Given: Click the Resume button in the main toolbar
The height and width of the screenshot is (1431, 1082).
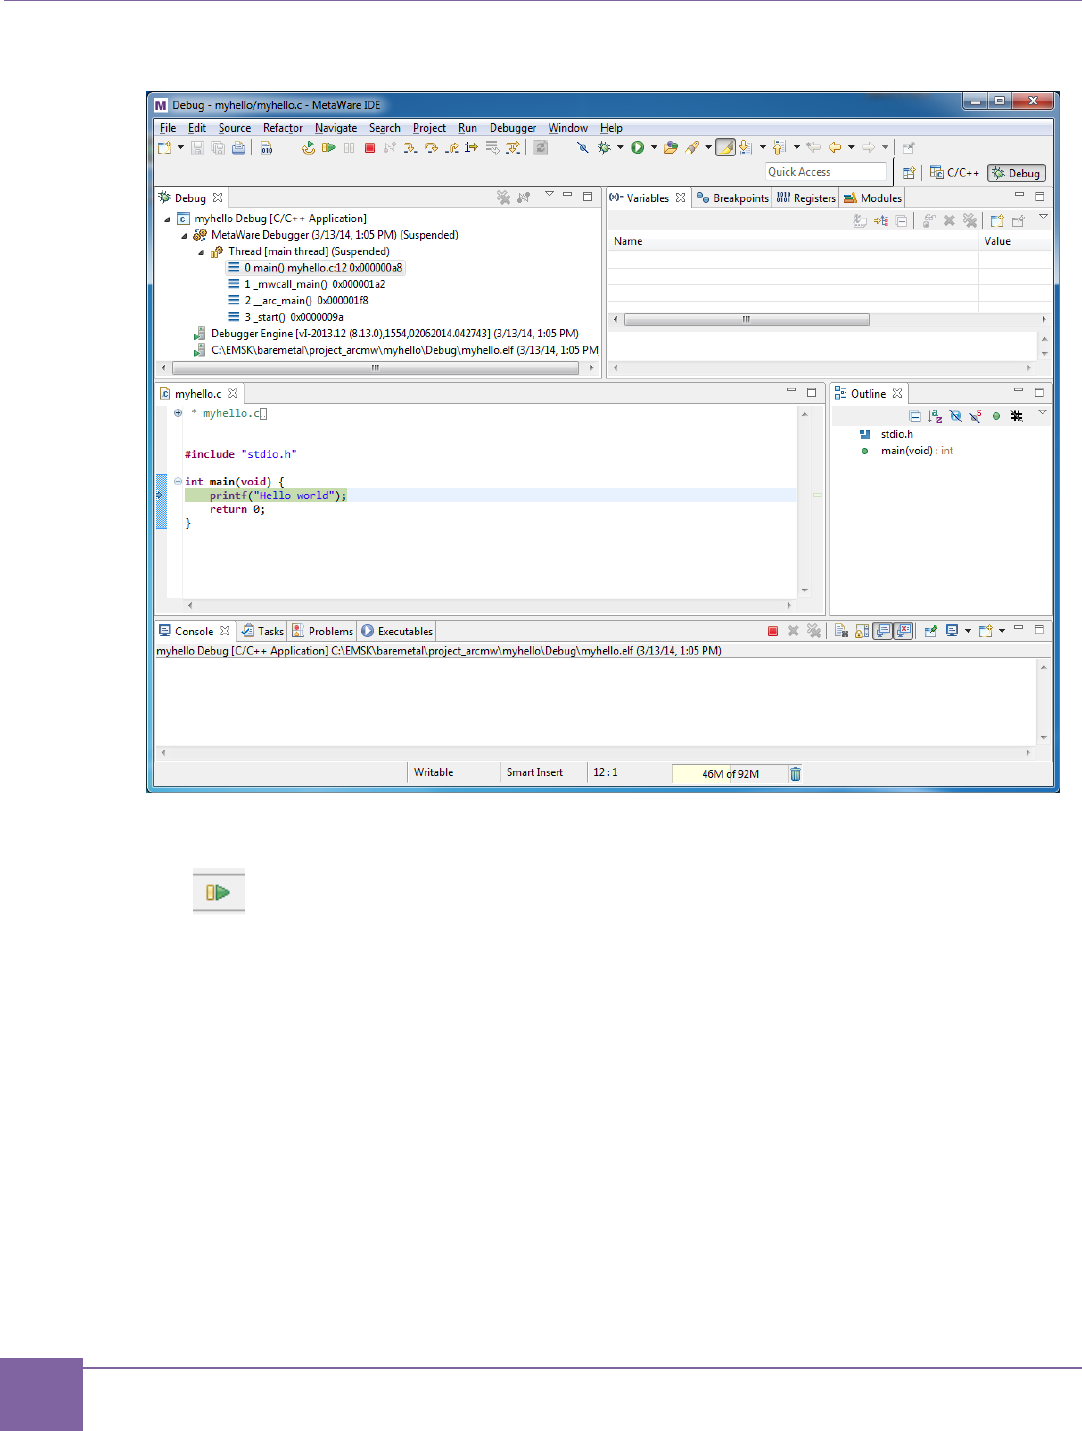Looking at the screenshot, I should tap(329, 148).
